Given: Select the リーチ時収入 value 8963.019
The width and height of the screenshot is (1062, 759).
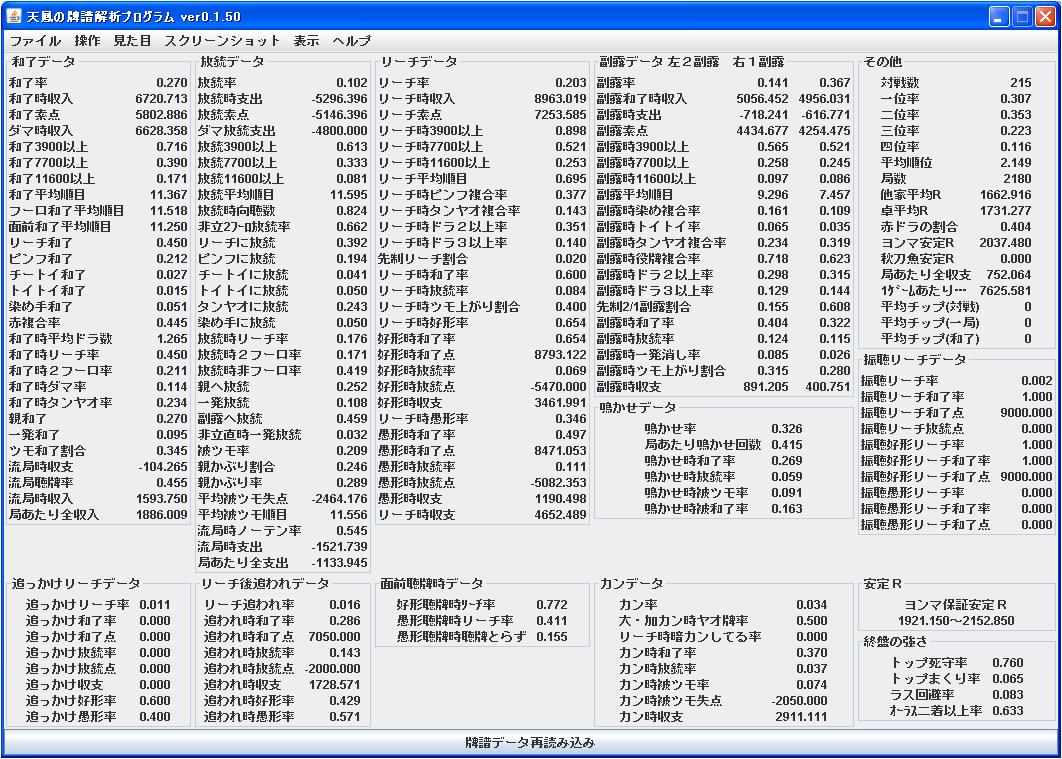Looking at the screenshot, I should [560, 99].
